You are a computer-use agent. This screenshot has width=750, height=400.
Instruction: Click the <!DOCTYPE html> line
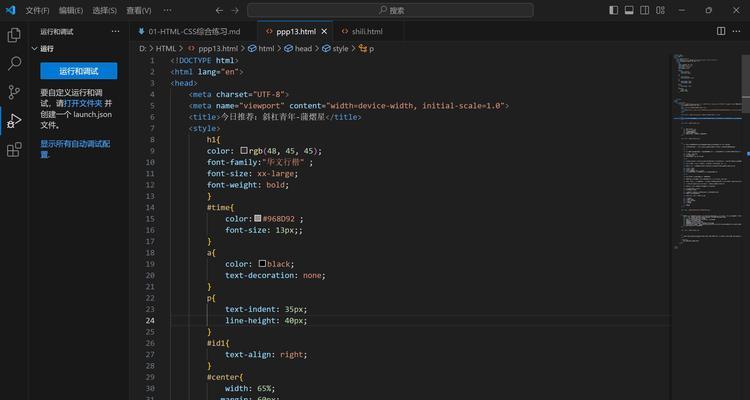[204, 60]
